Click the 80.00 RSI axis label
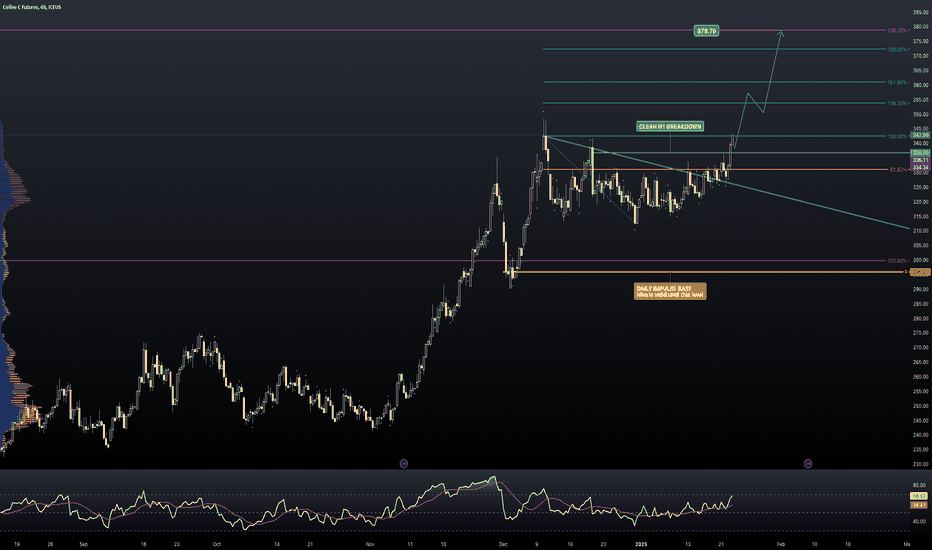 pyautogui.click(x=919, y=486)
